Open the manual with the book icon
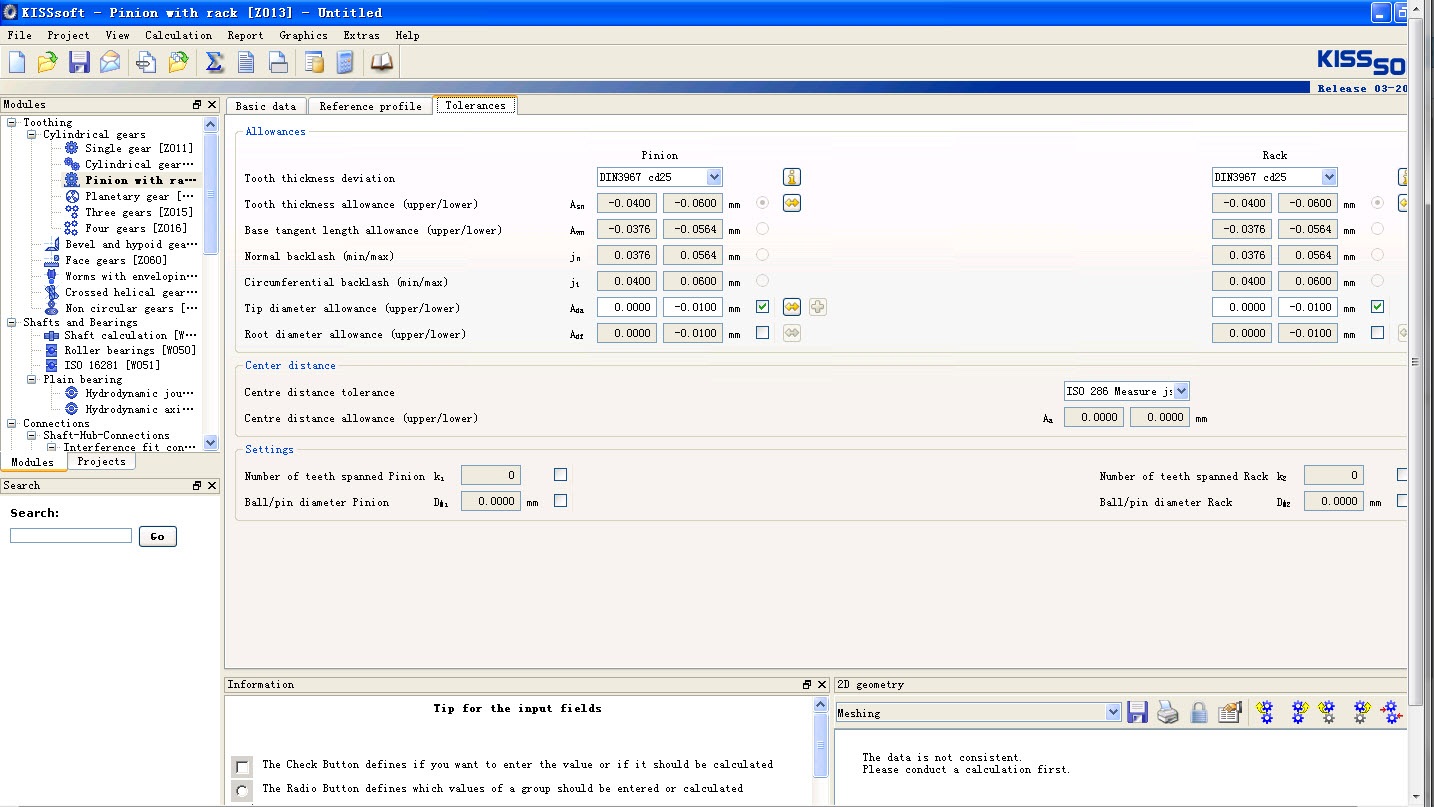Viewport: 1434px width, 807px height. click(x=382, y=62)
